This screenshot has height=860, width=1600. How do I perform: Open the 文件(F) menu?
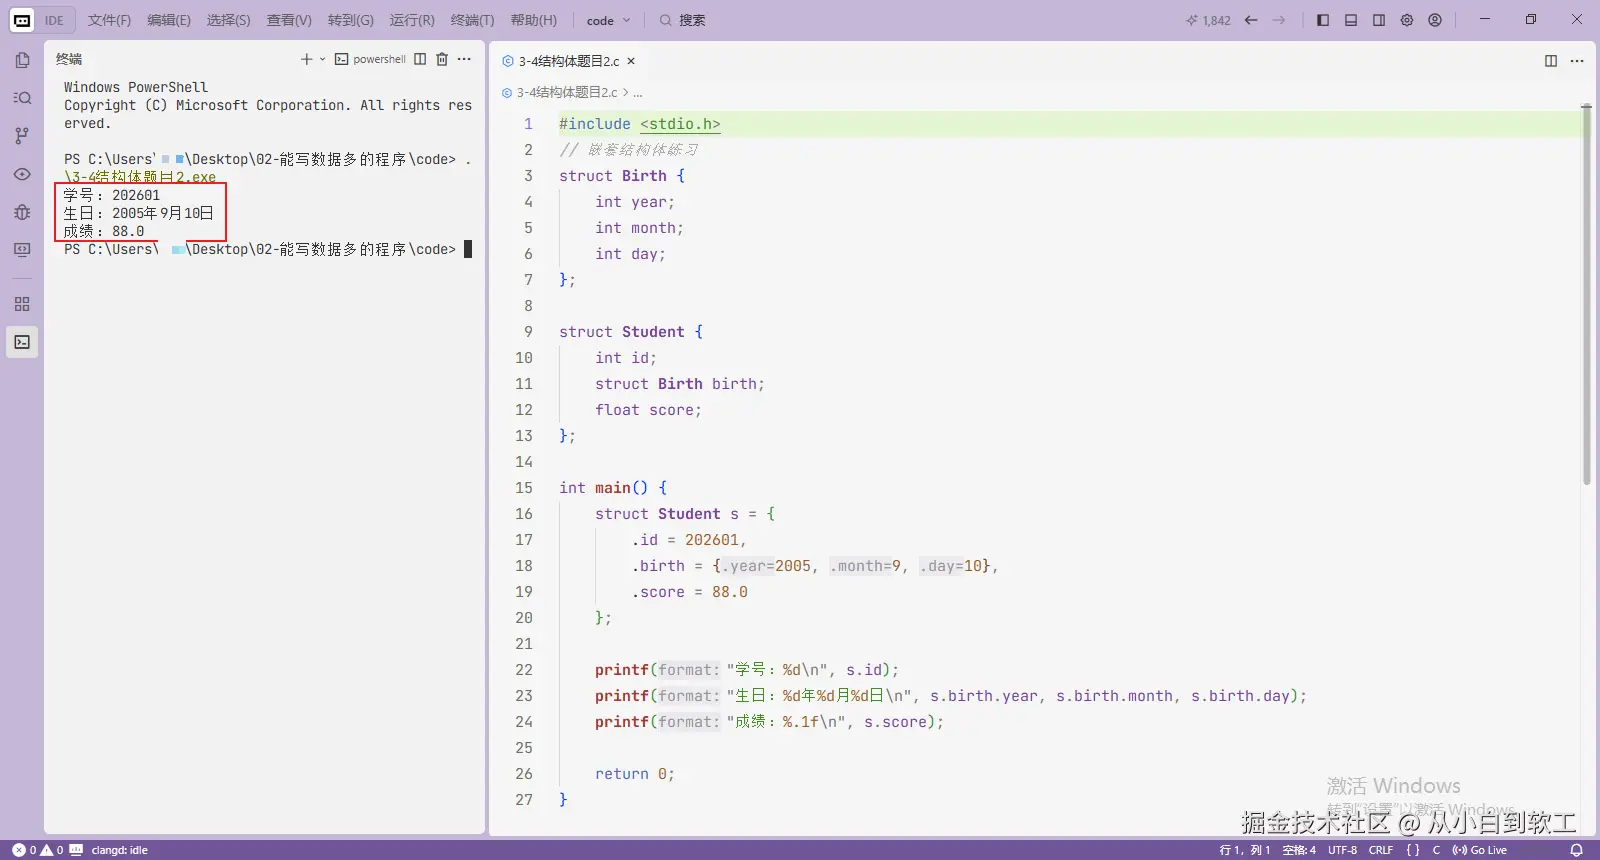[x=109, y=20]
